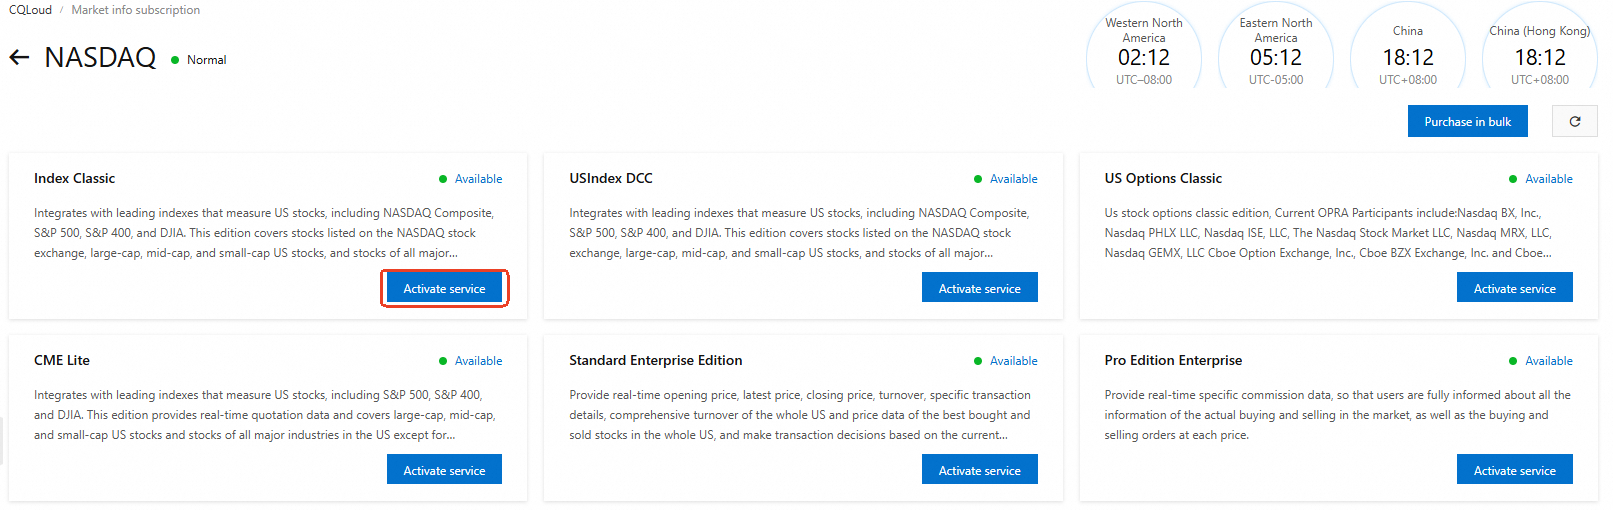The height and width of the screenshot is (510, 1613).
Task: Click the Pro Edition Enterprise card title
Action: coord(1173,360)
